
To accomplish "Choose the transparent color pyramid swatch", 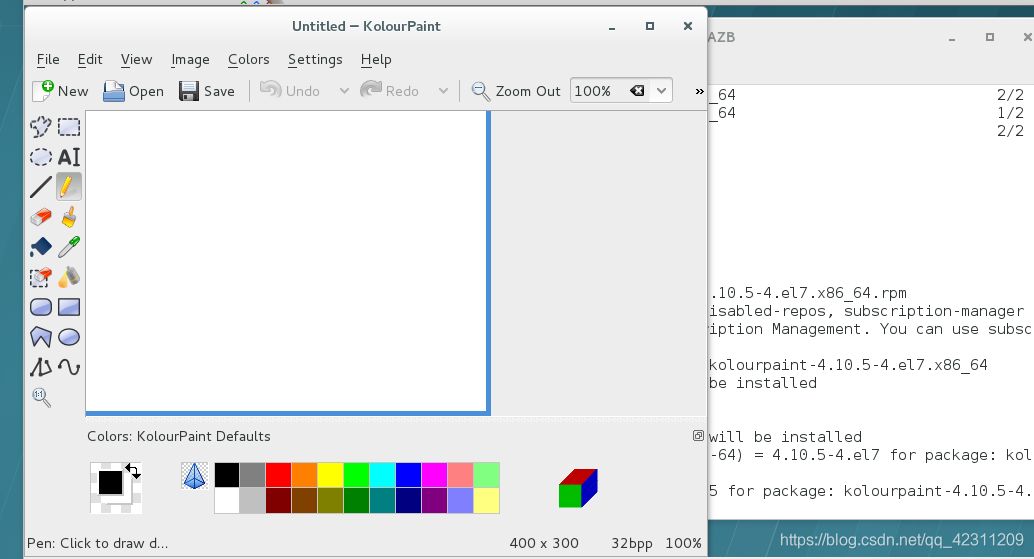I will (x=195, y=476).
